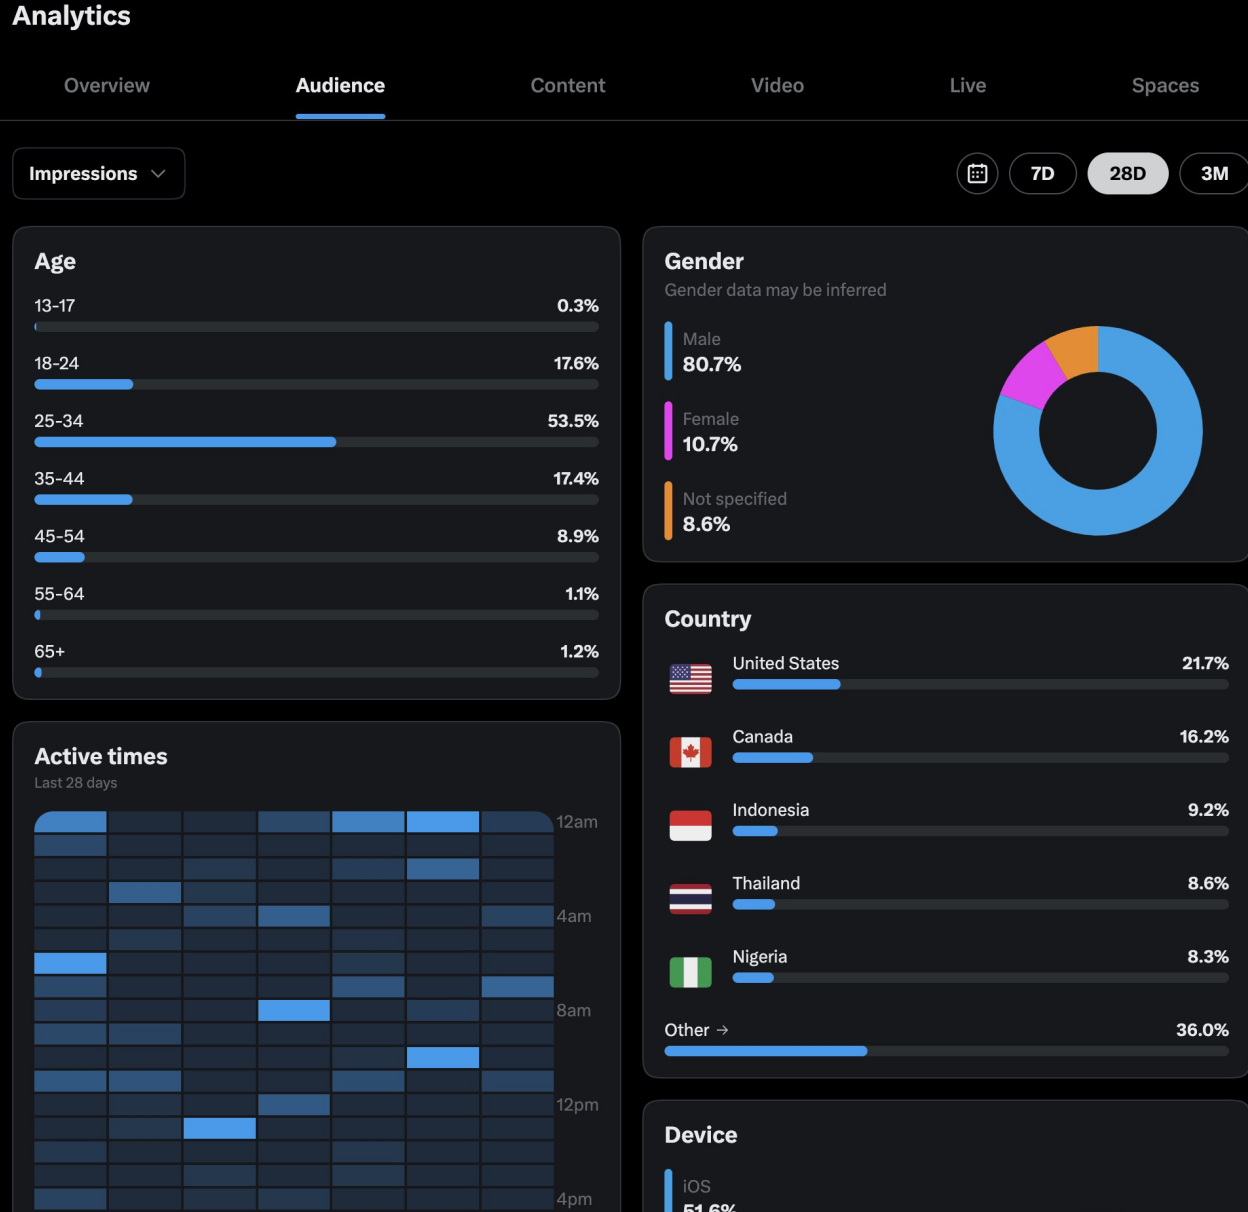Click the 21.7% country value
This screenshot has width=1248, height=1212.
[1205, 663]
